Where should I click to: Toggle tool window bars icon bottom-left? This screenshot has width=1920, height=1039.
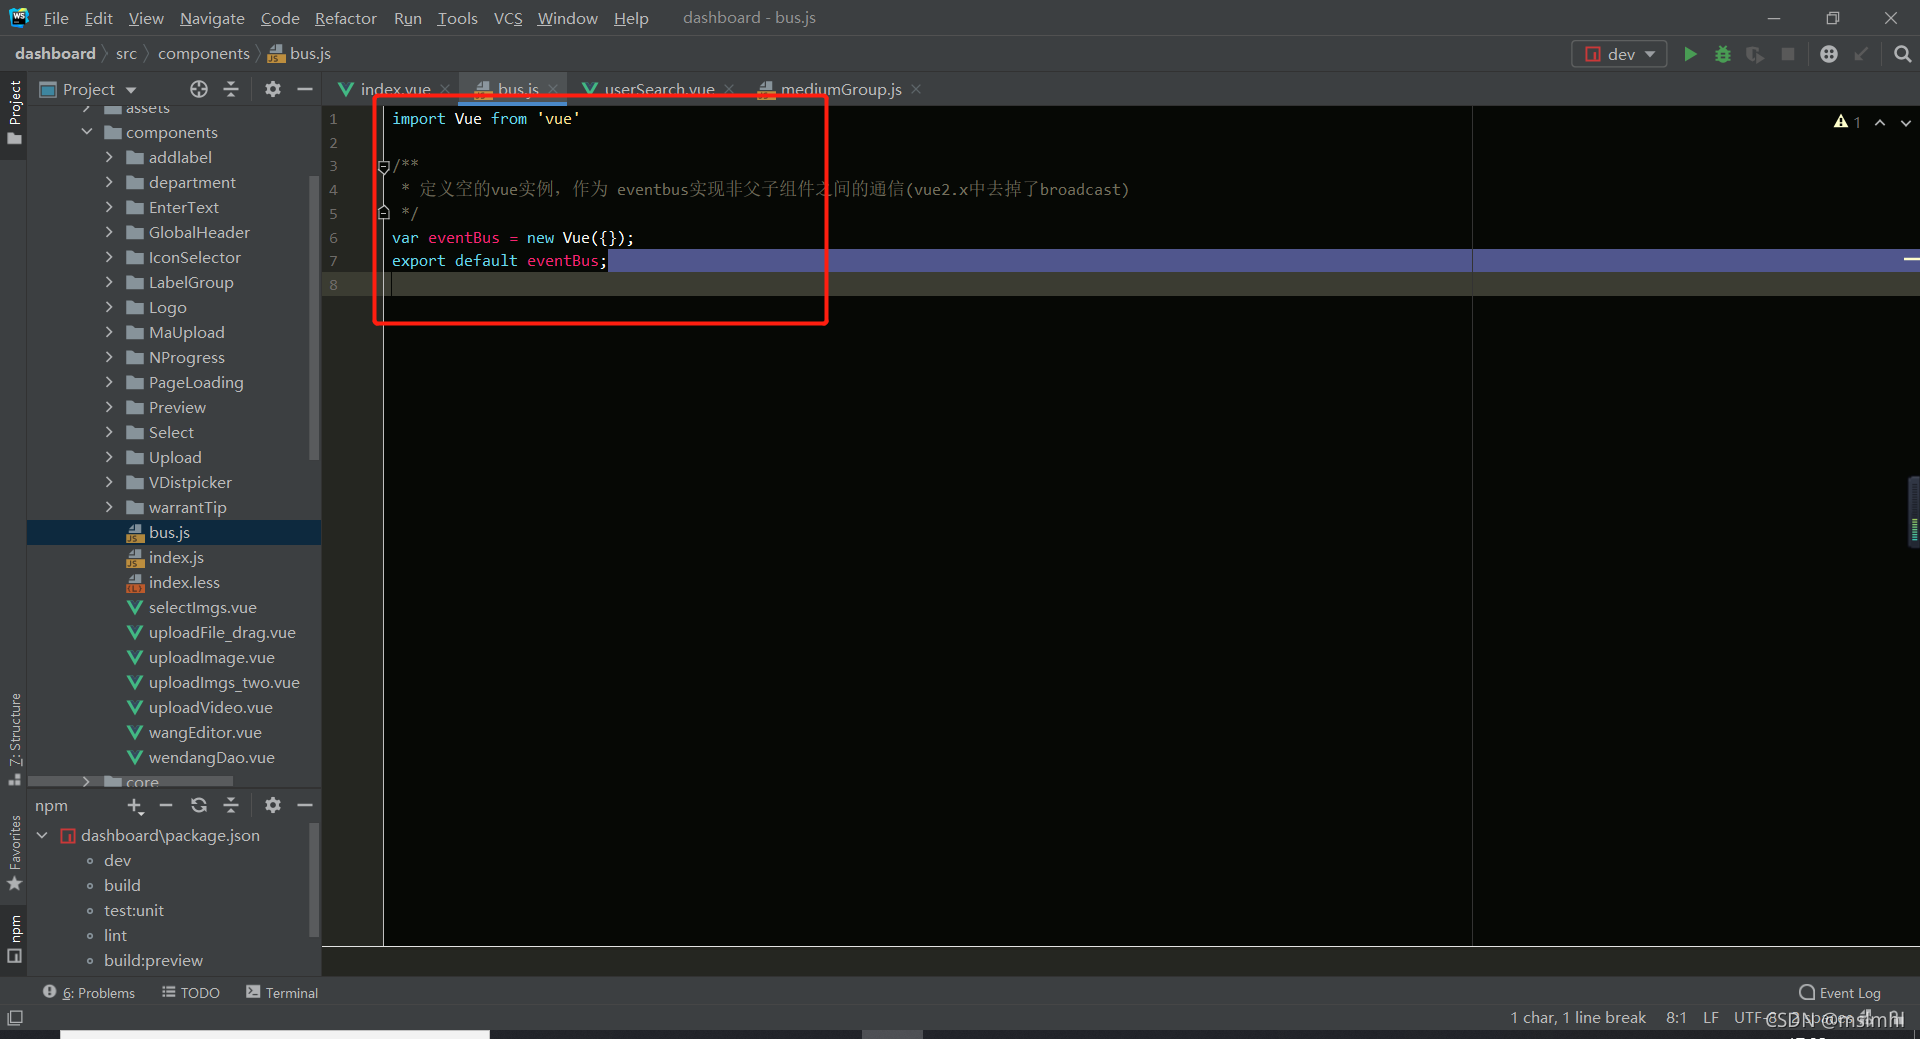(15, 1018)
